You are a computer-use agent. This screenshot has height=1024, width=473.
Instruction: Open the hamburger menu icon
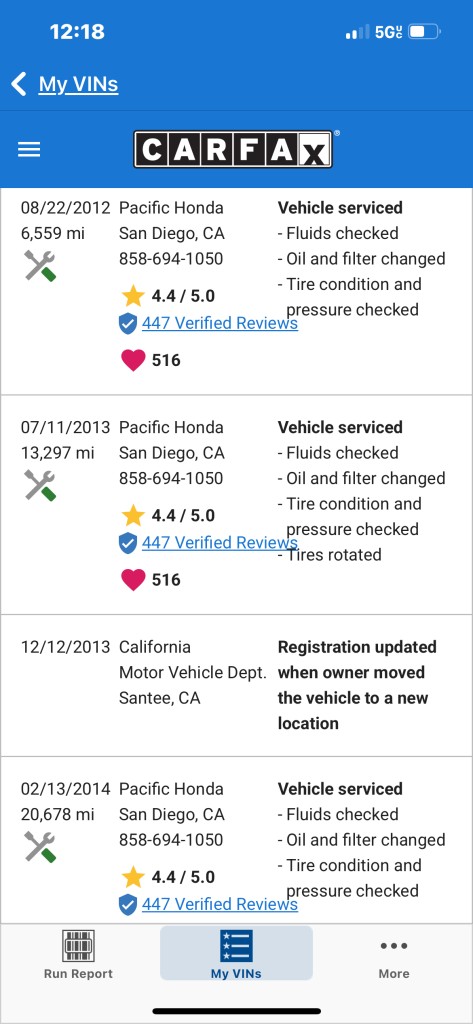[29, 150]
